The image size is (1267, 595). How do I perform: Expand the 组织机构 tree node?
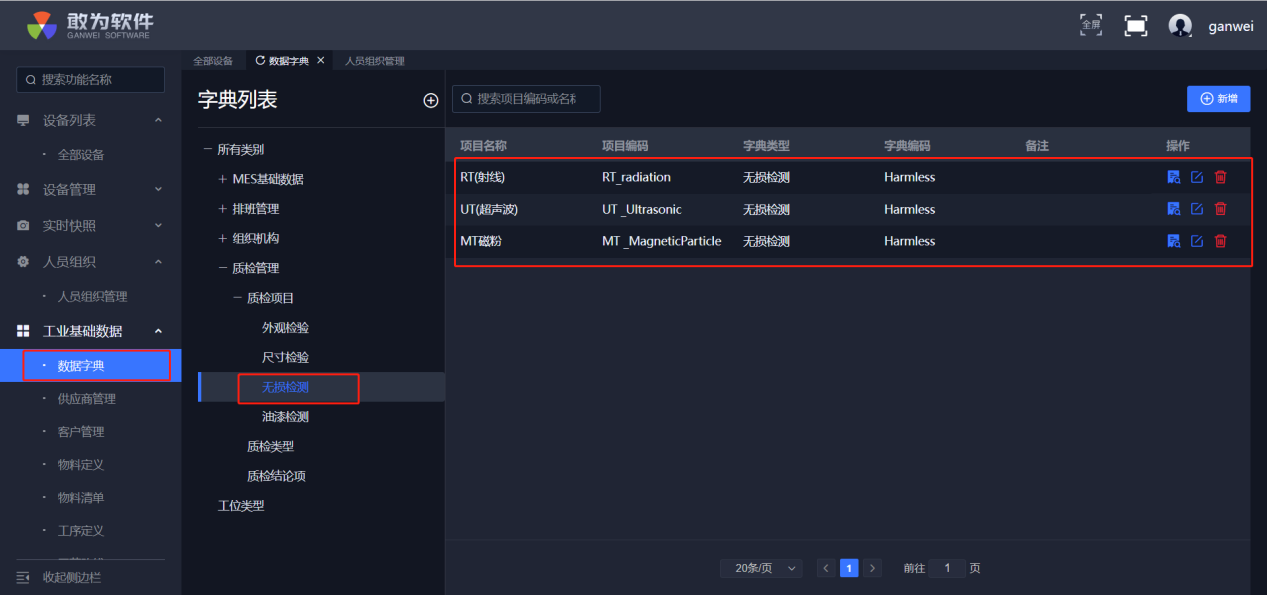pos(222,239)
